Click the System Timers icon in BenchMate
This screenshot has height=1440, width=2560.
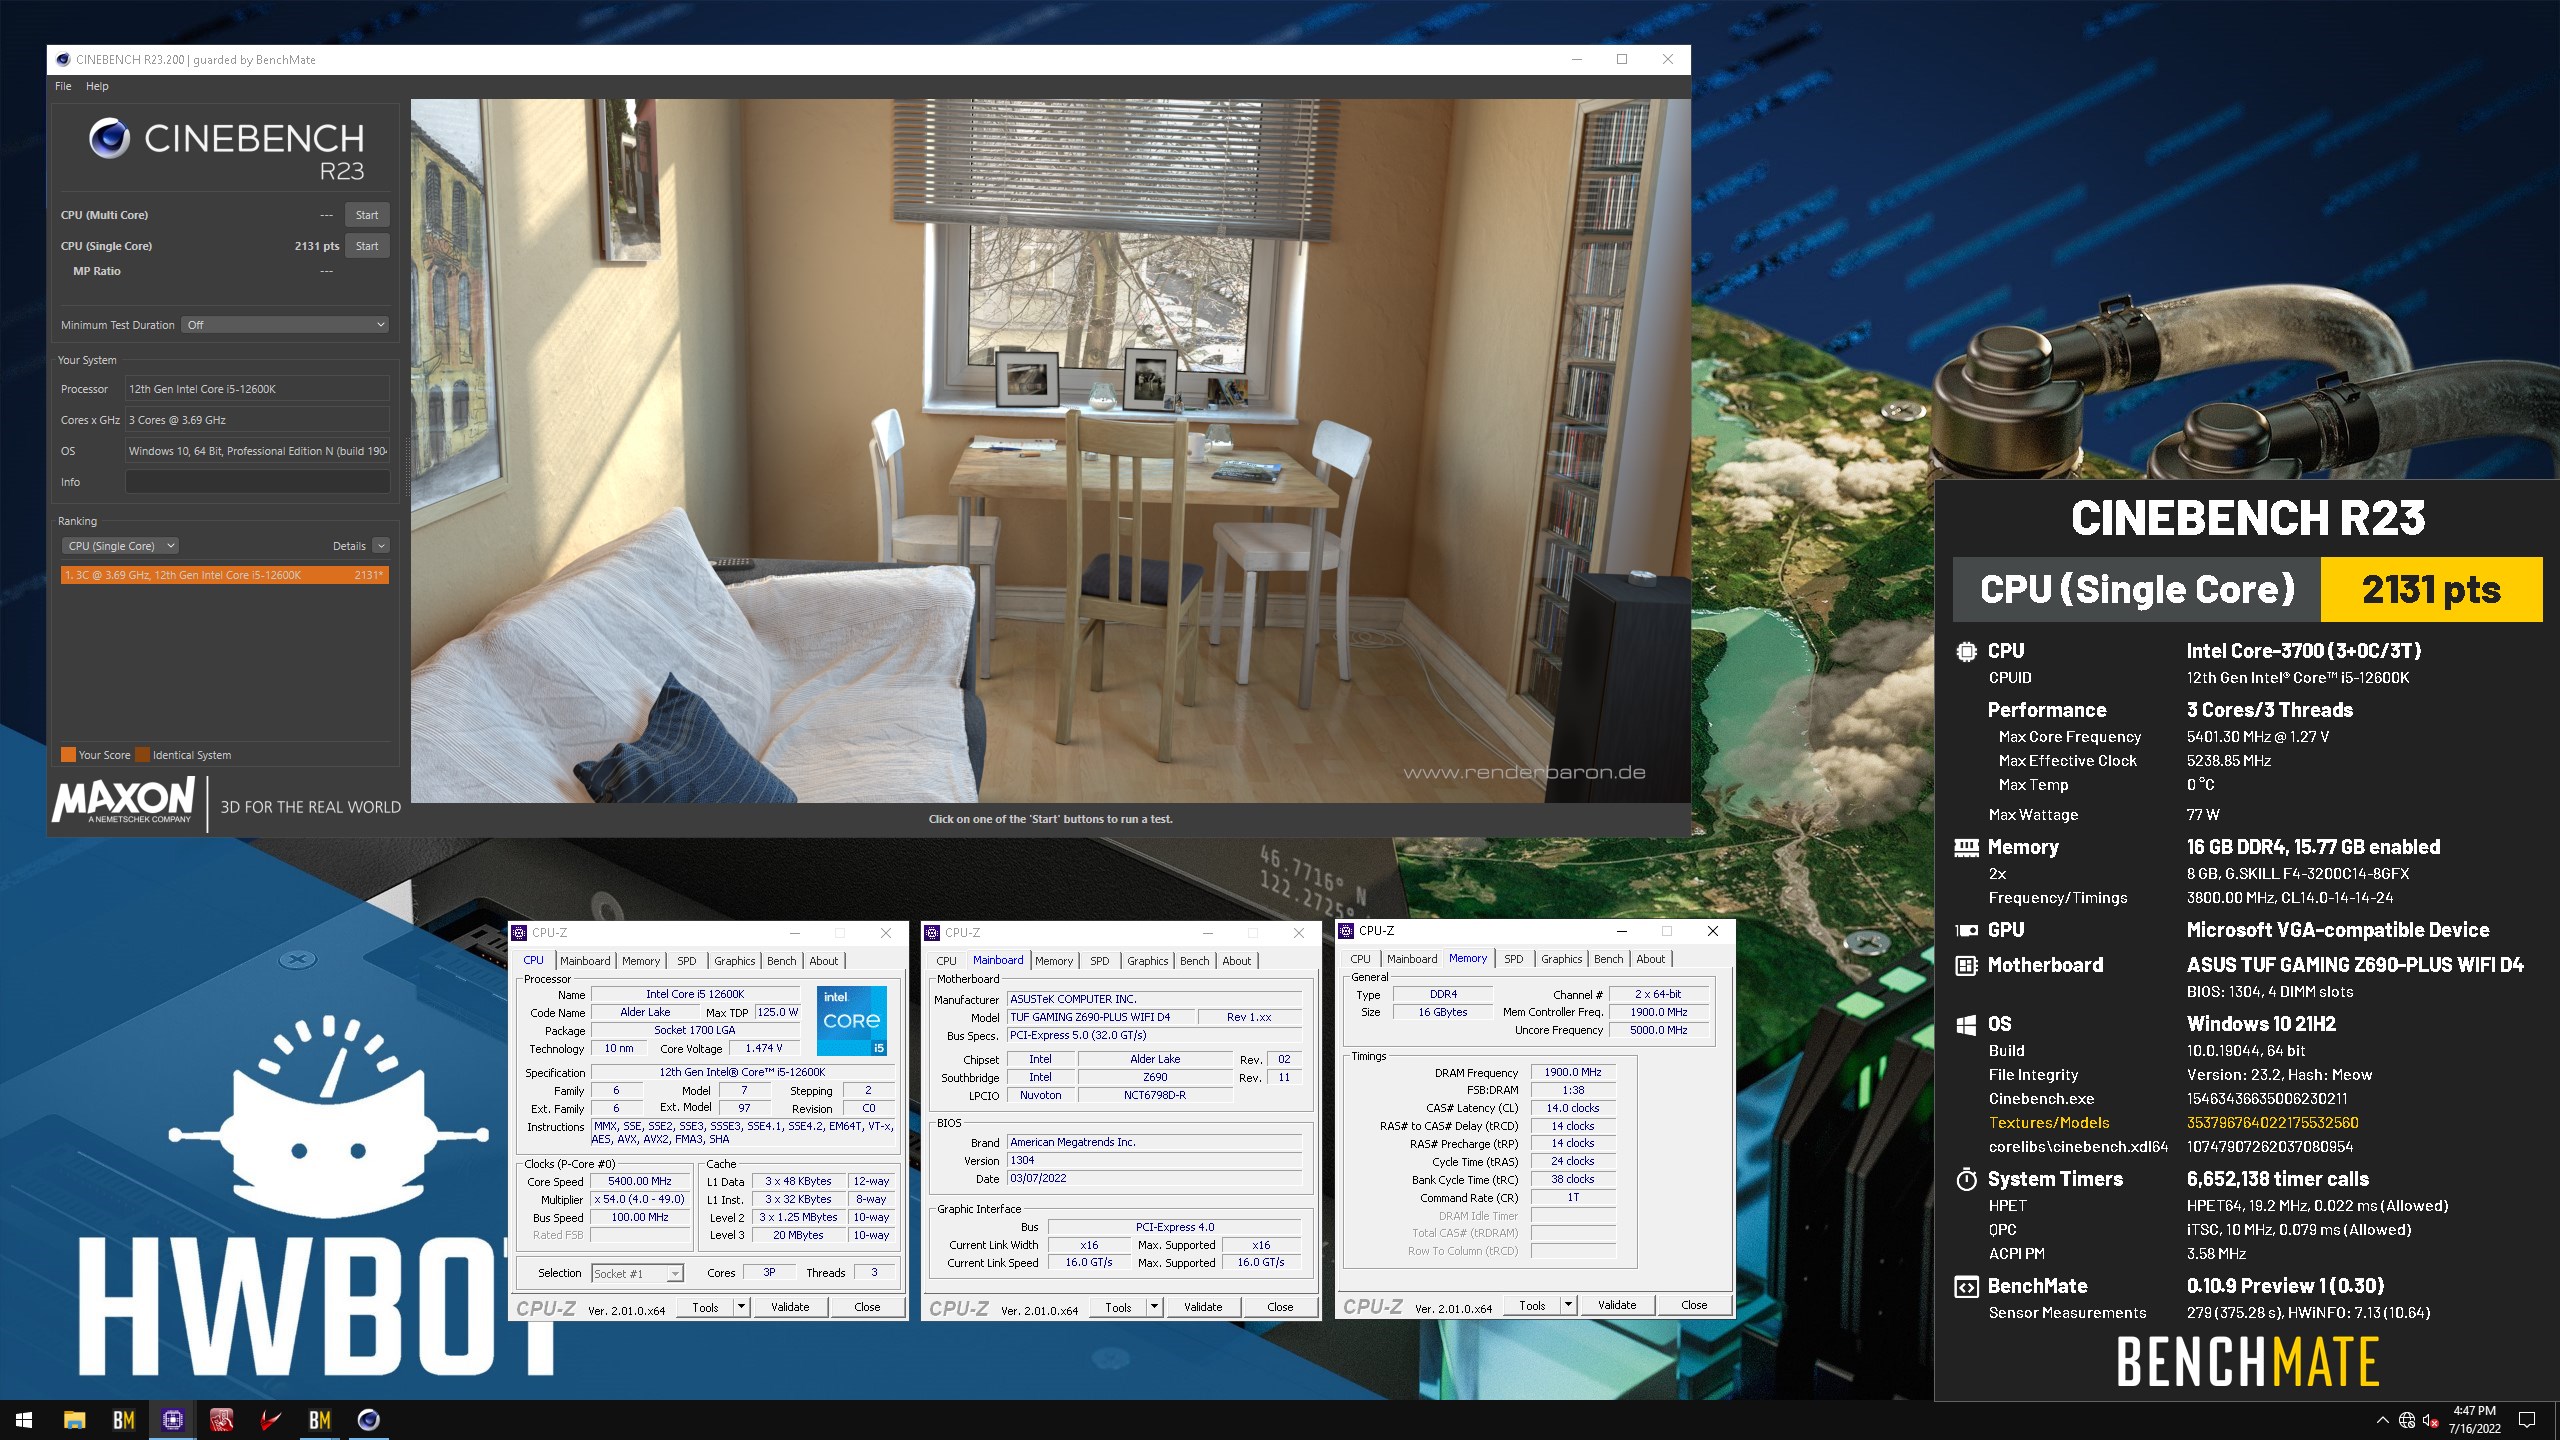tap(1966, 1180)
